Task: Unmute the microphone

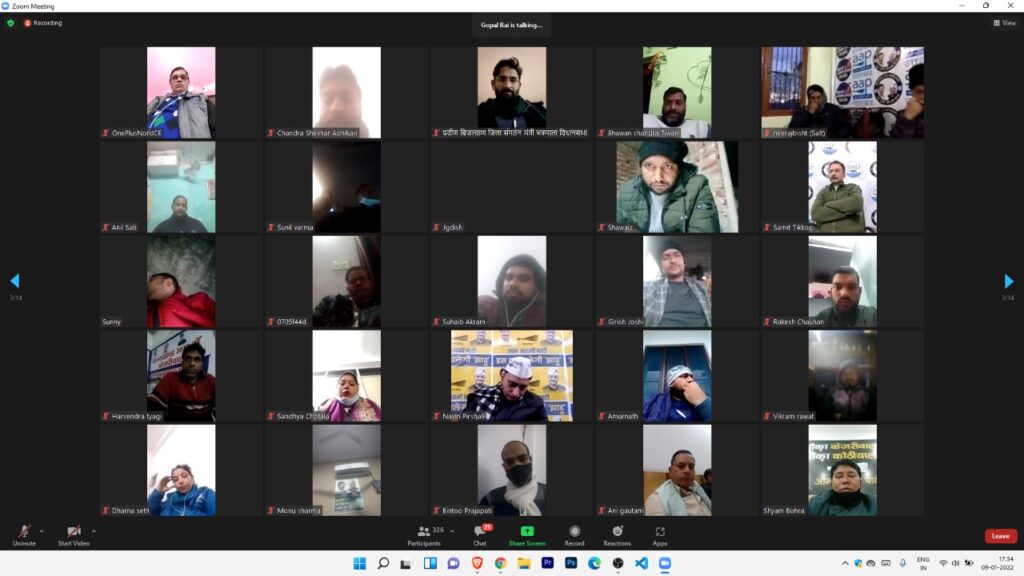Action: (x=24, y=534)
